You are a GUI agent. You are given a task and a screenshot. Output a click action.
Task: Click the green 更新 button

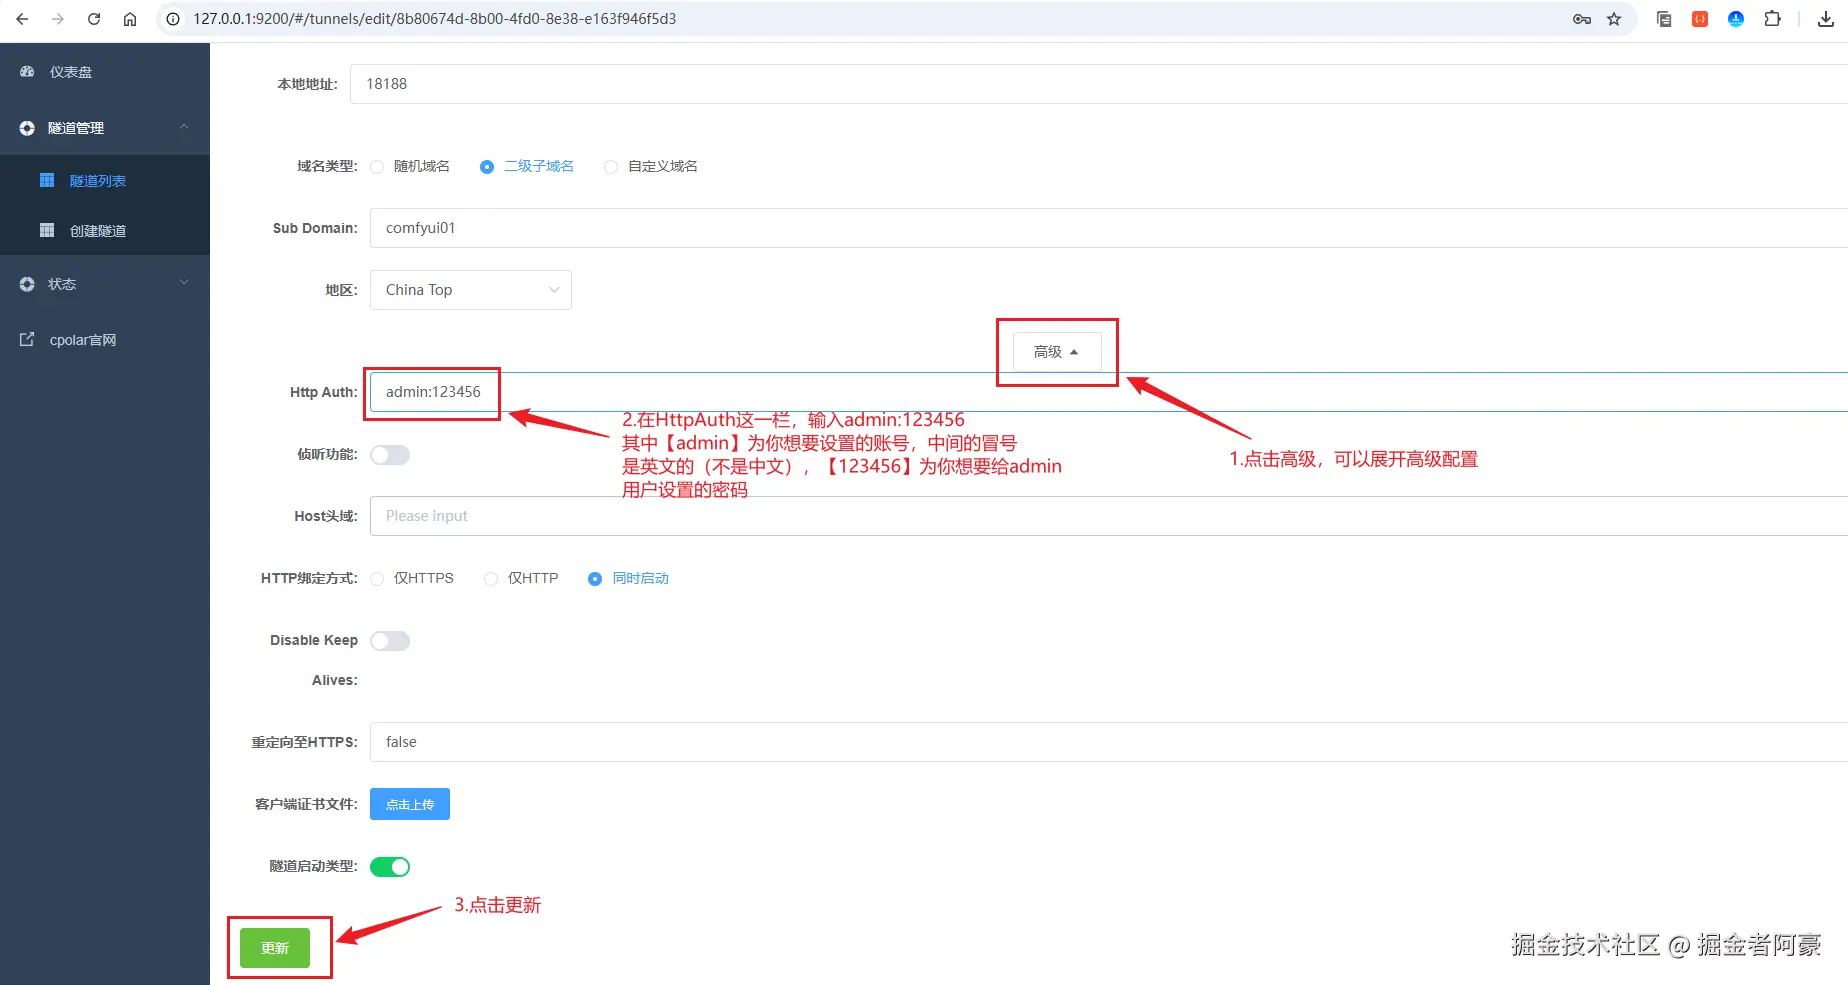pyautogui.click(x=275, y=948)
